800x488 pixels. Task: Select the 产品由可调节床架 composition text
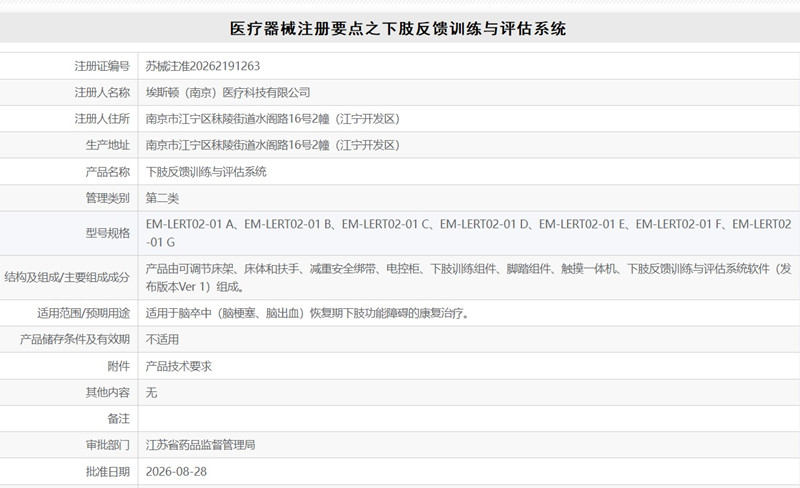468,278
